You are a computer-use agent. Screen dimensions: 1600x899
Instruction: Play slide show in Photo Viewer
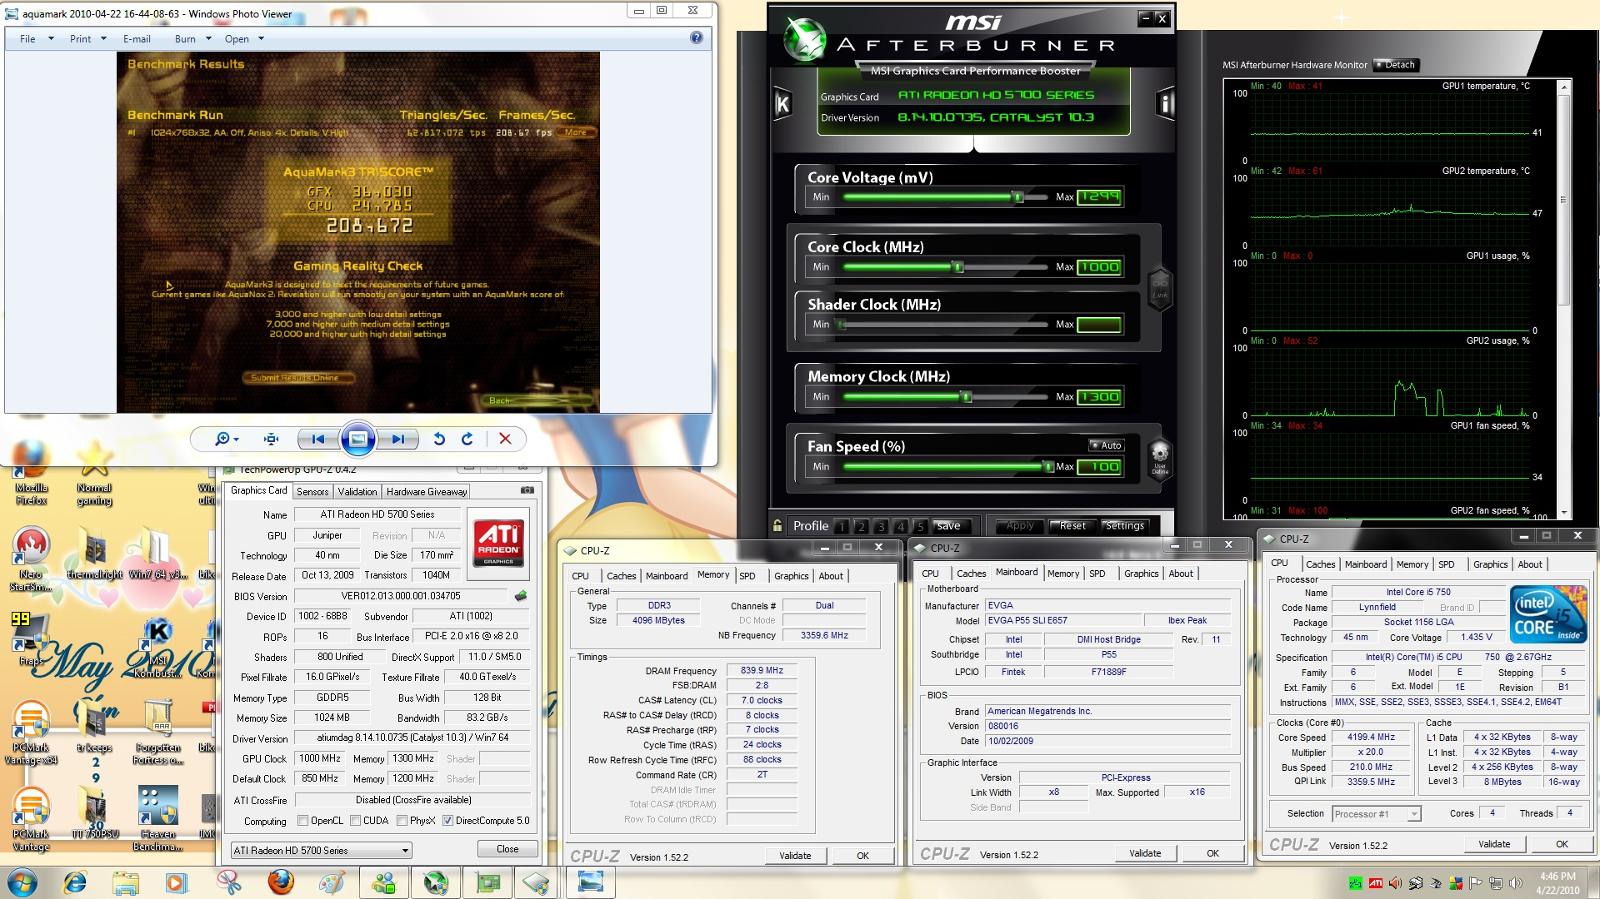[358, 439]
